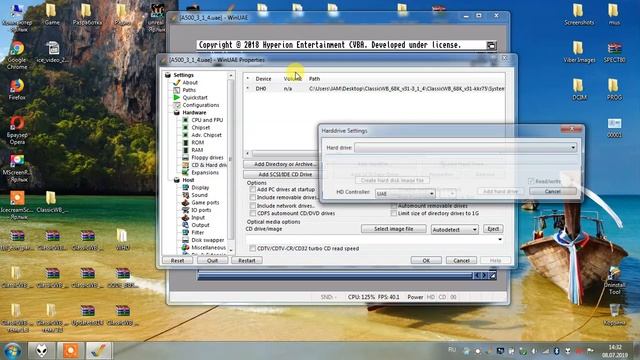Collapse Hardware tree section
Screen dimensions: 640x360
[177, 113]
